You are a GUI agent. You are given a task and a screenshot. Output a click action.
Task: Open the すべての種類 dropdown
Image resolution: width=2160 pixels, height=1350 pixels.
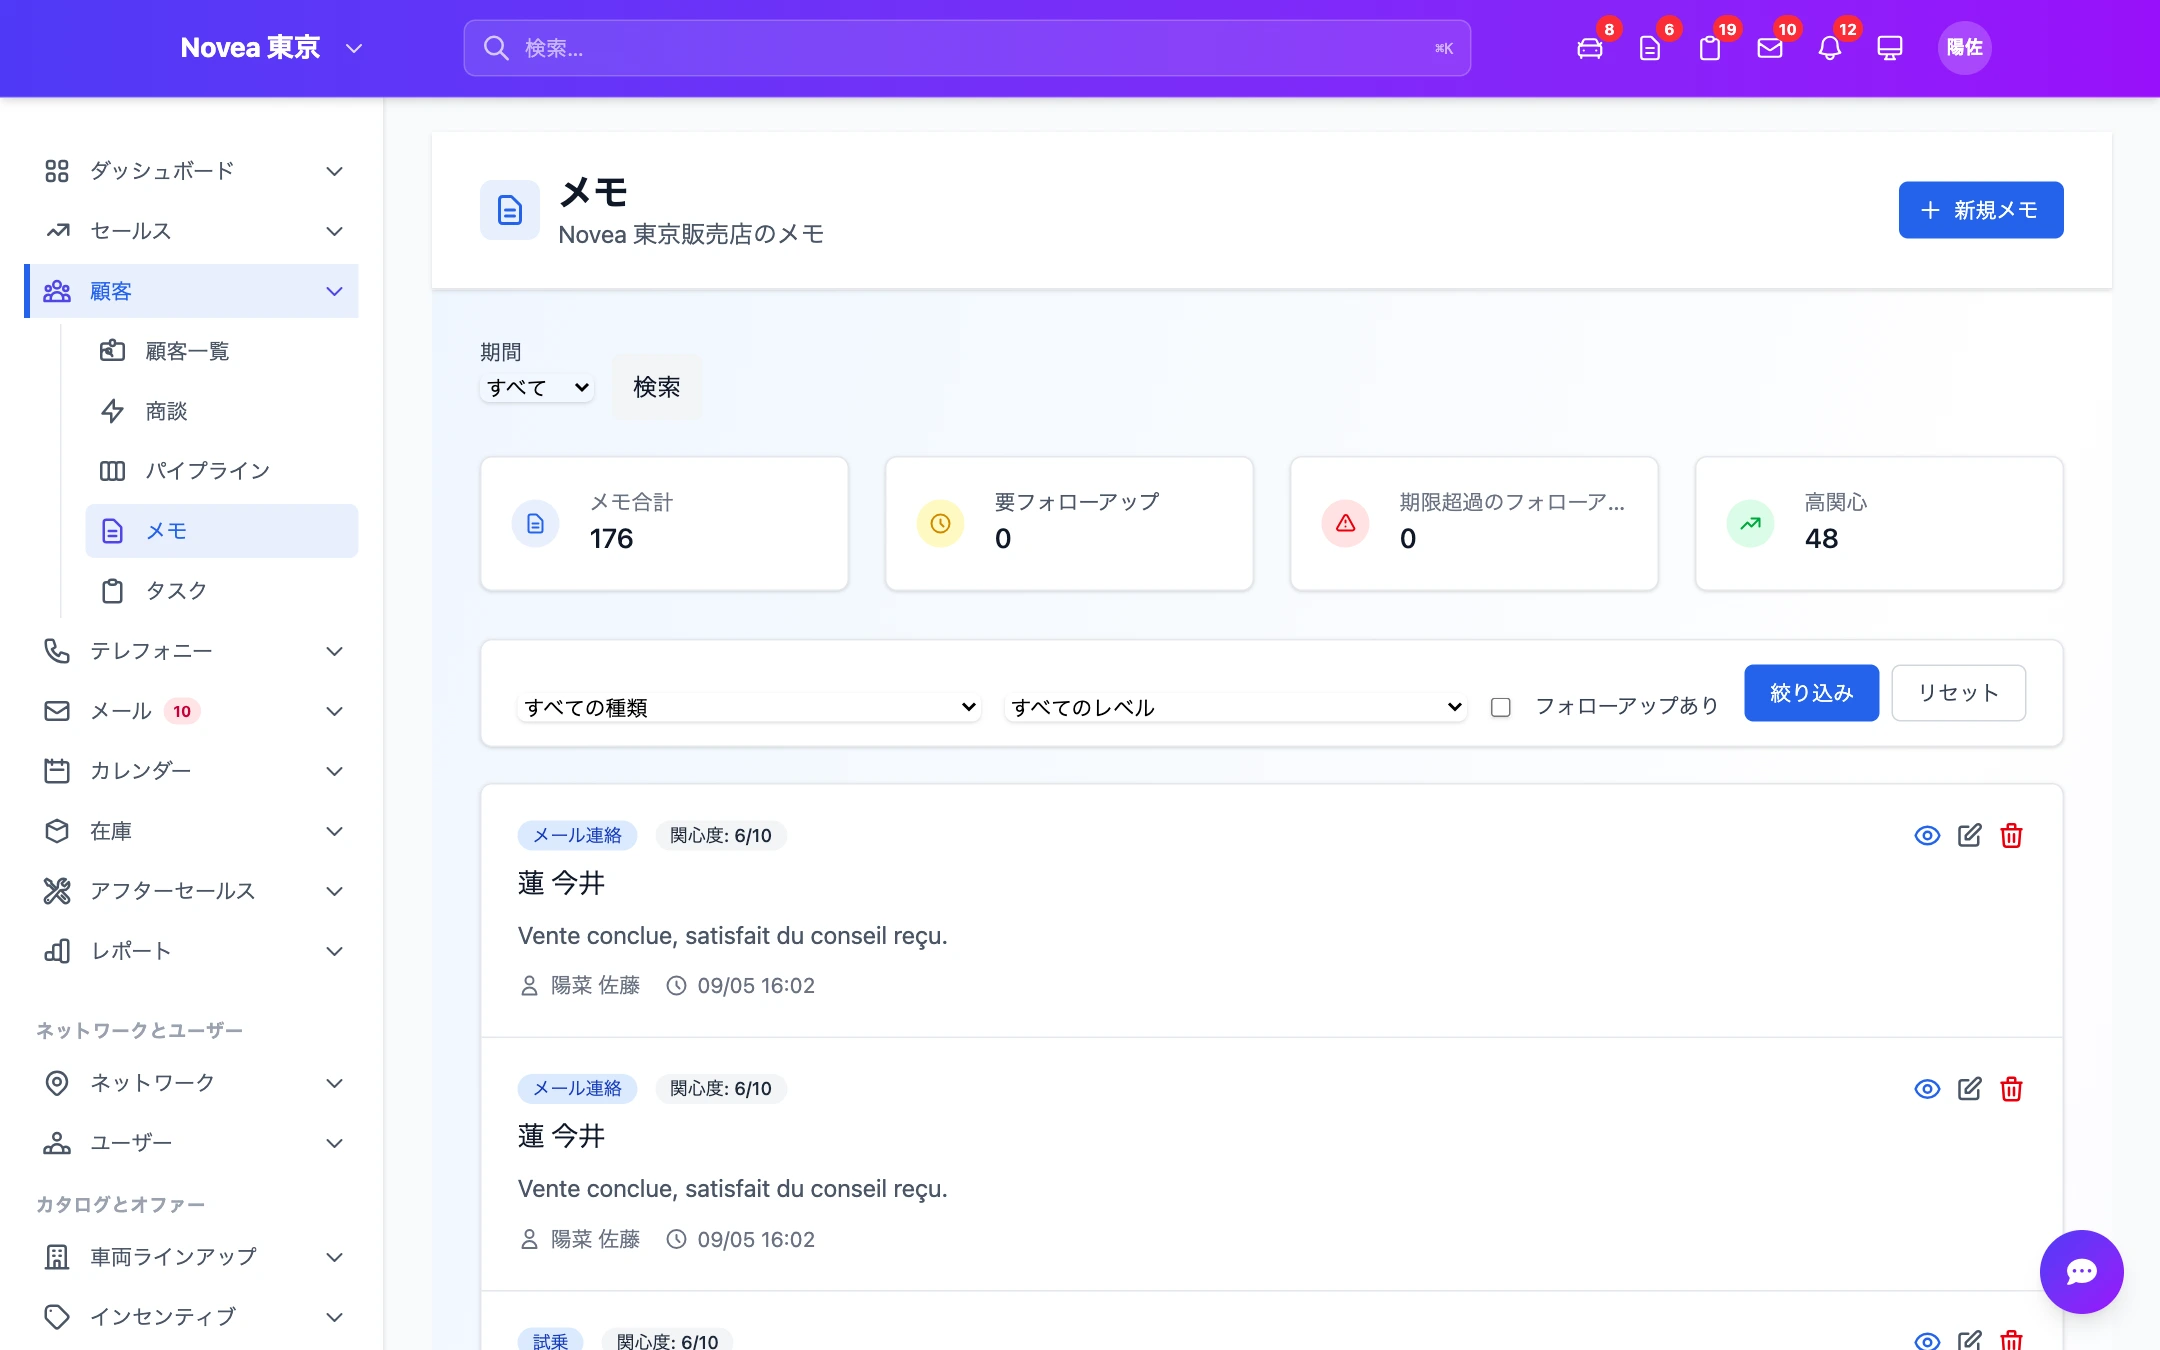click(x=749, y=707)
